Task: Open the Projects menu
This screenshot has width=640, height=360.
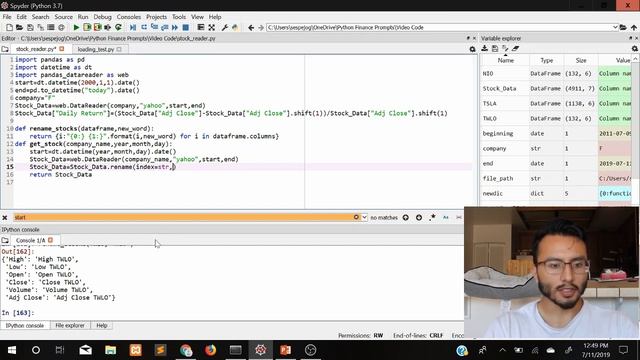Action: (x=156, y=17)
